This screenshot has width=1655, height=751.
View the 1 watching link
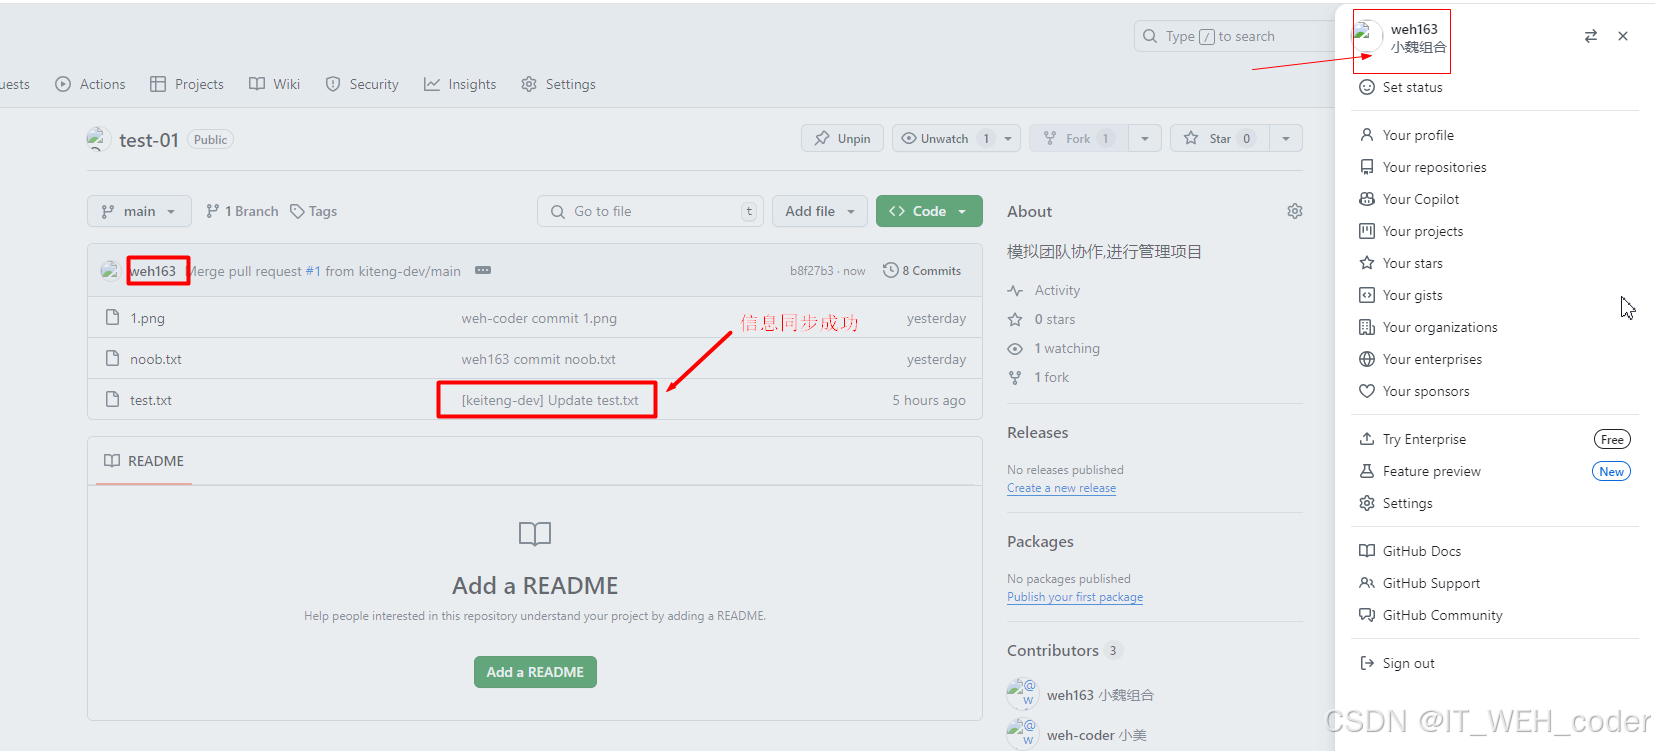tap(1054, 348)
